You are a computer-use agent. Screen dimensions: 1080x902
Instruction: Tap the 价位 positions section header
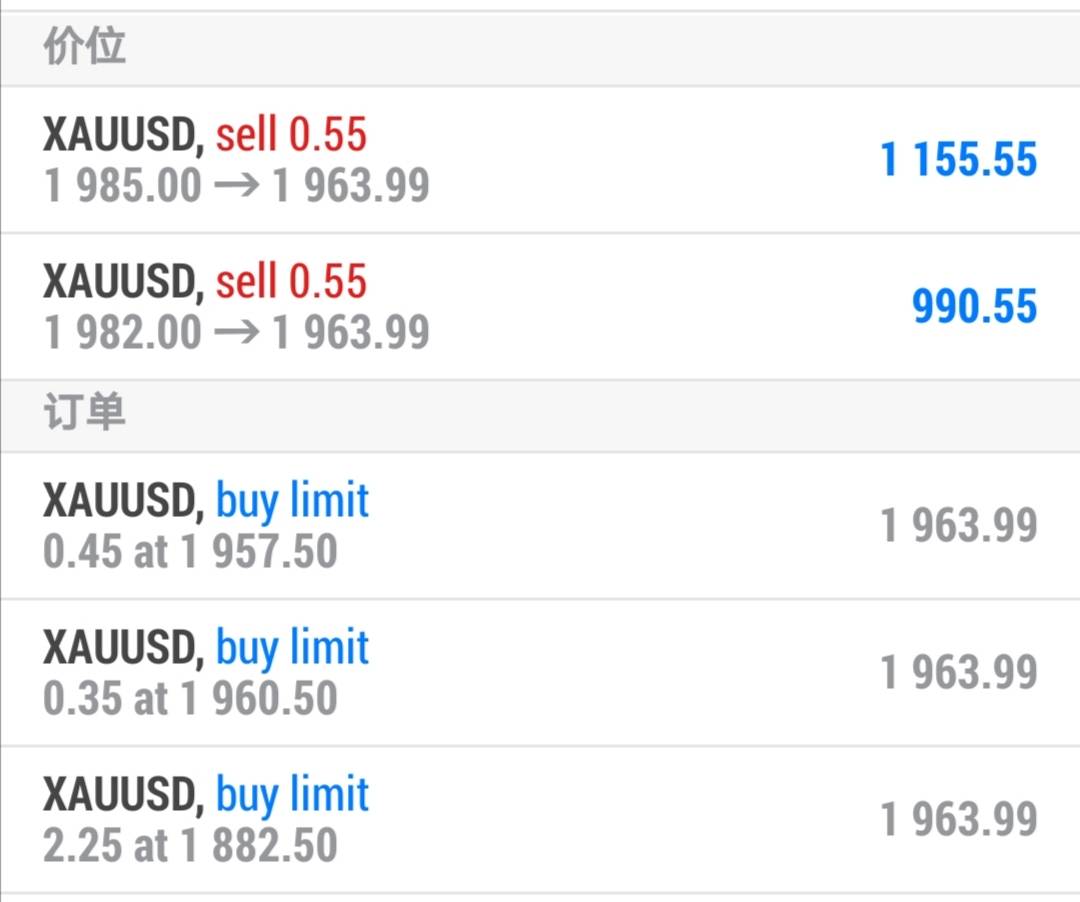[x=85, y=48]
